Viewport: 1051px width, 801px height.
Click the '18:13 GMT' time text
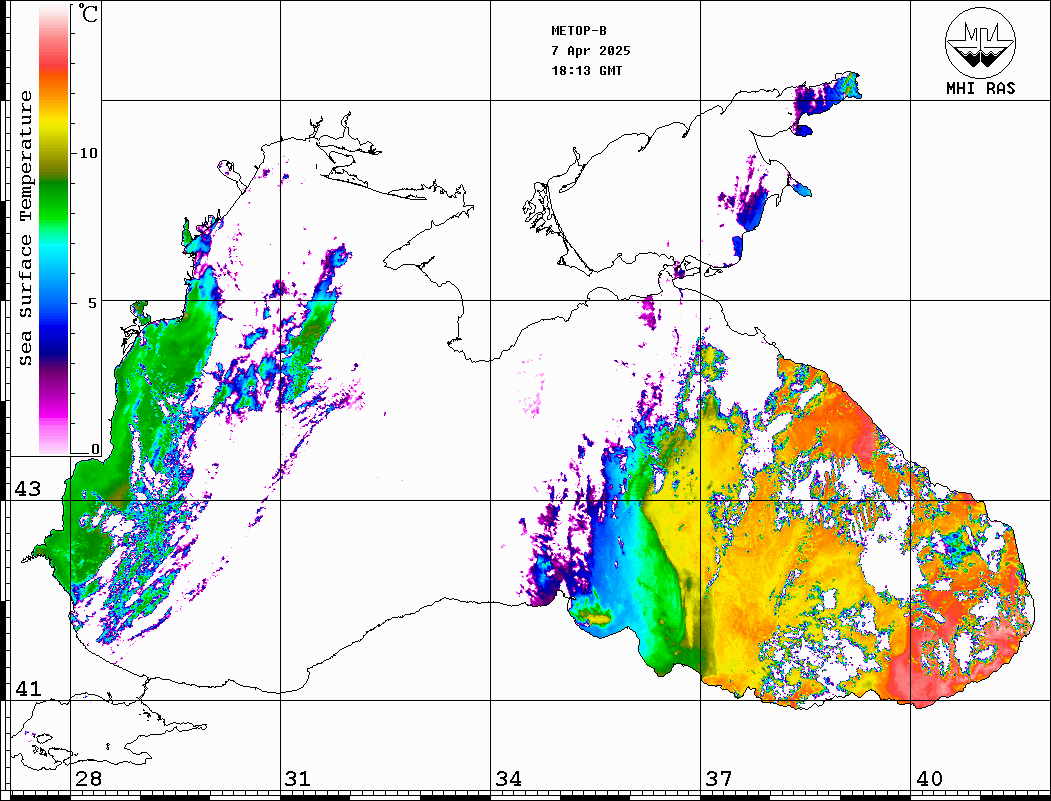click(586, 70)
